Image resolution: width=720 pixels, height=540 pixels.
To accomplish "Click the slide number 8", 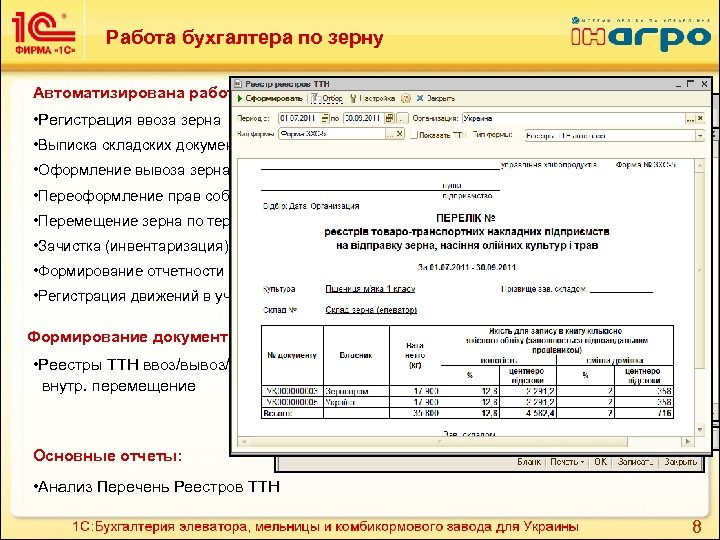I will coord(697,526).
